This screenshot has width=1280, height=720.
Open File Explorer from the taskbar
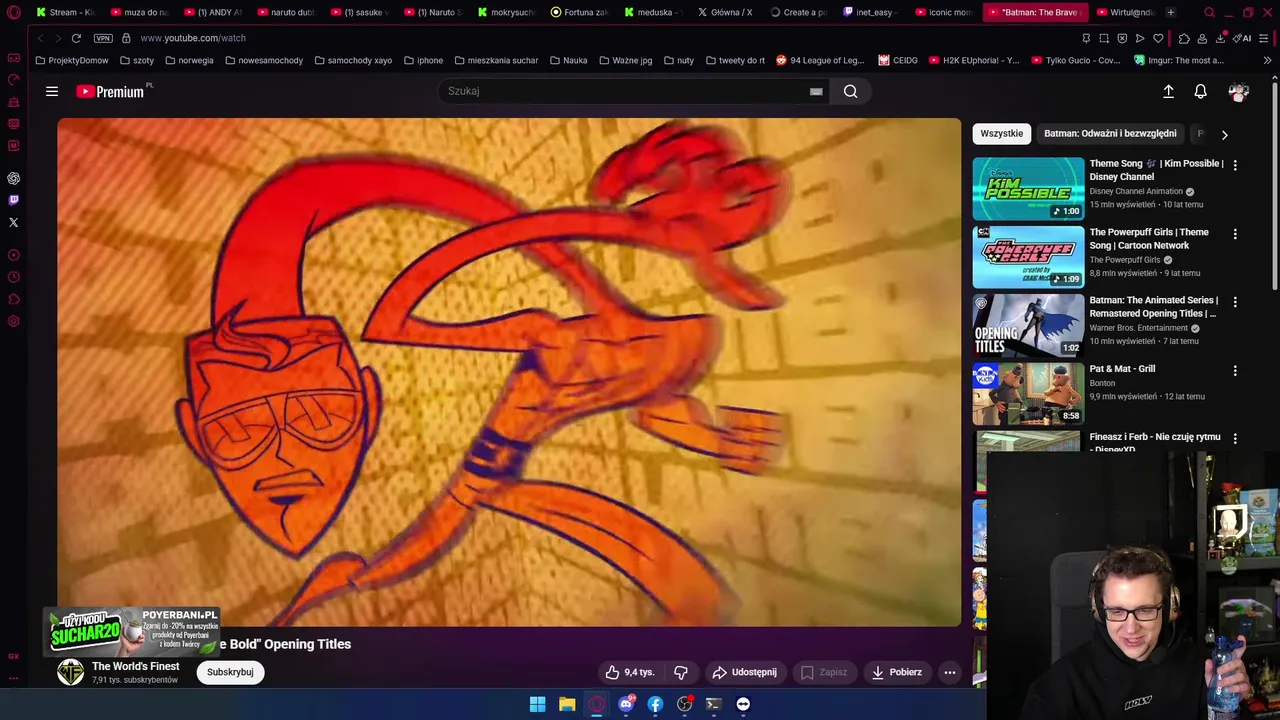pyautogui.click(x=567, y=704)
